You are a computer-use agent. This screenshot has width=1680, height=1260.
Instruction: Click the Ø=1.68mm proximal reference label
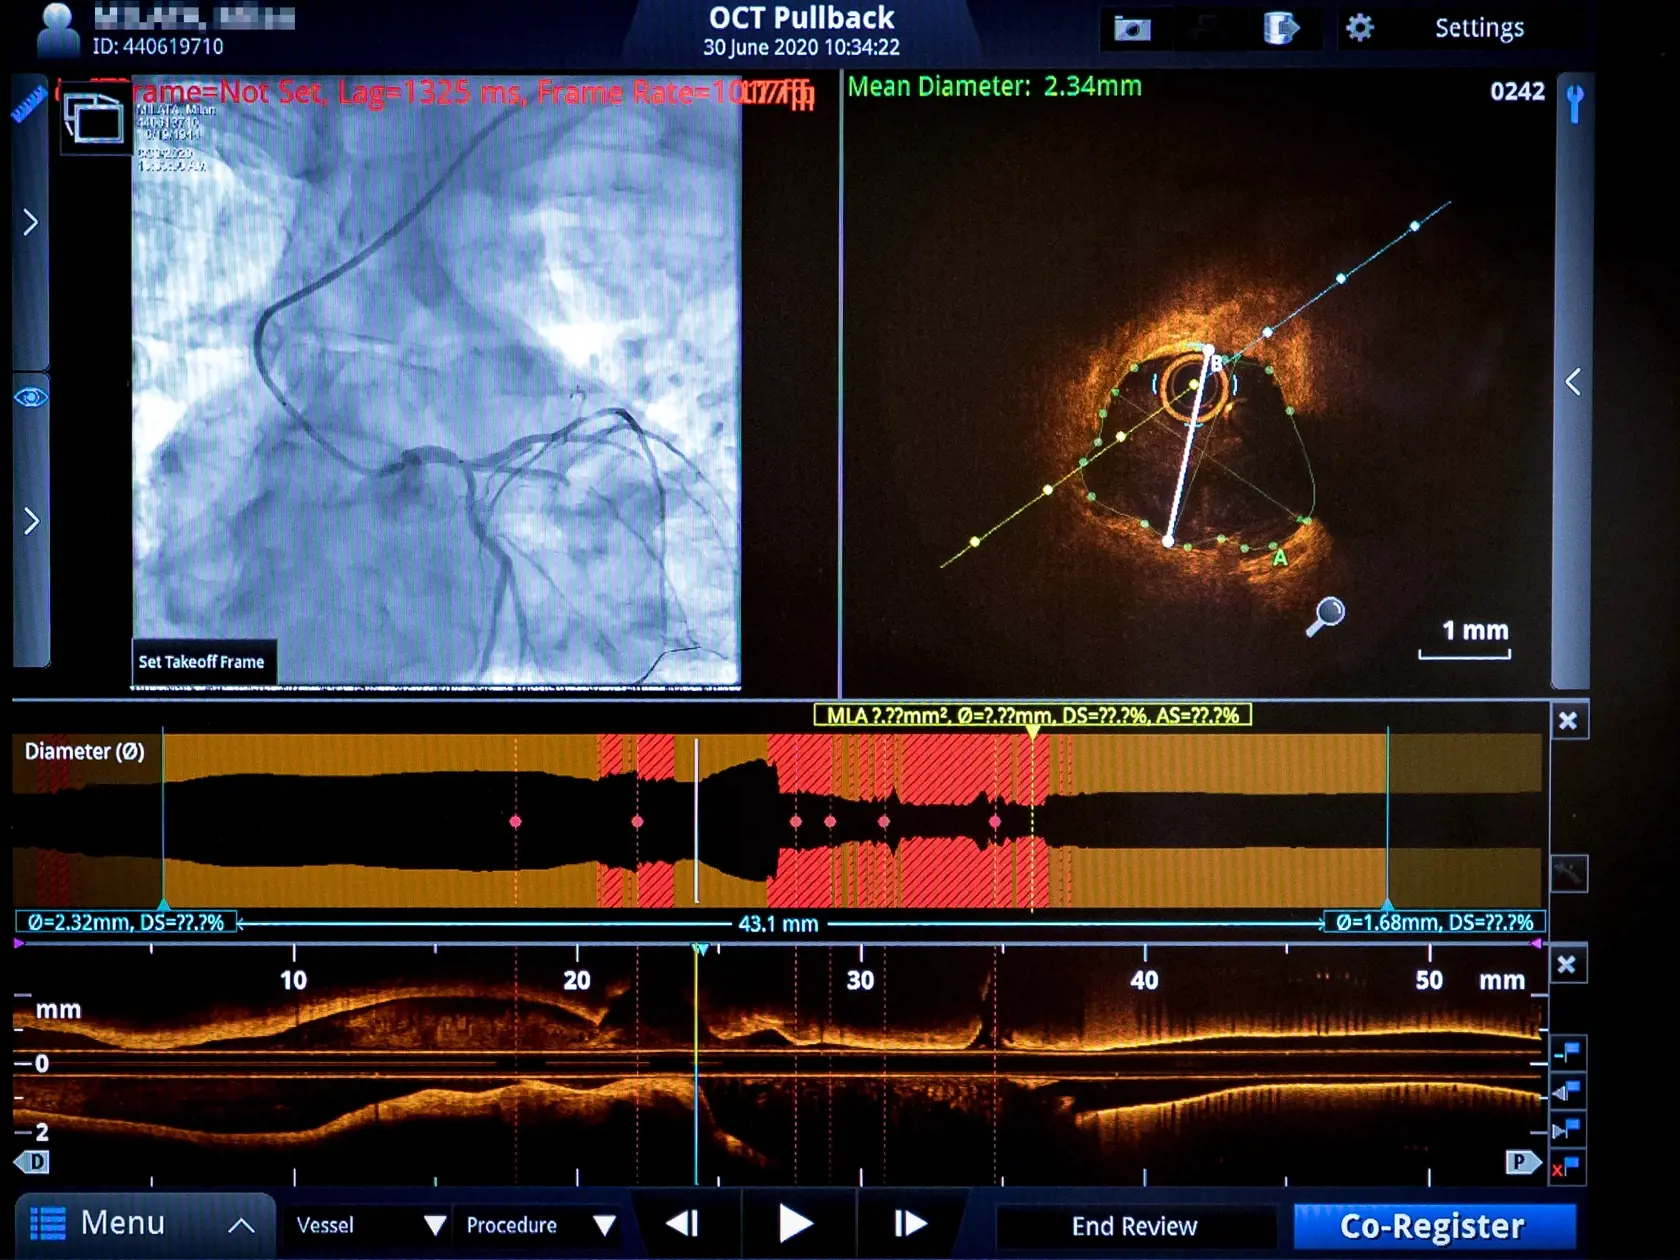pyautogui.click(x=1434, y=923)
